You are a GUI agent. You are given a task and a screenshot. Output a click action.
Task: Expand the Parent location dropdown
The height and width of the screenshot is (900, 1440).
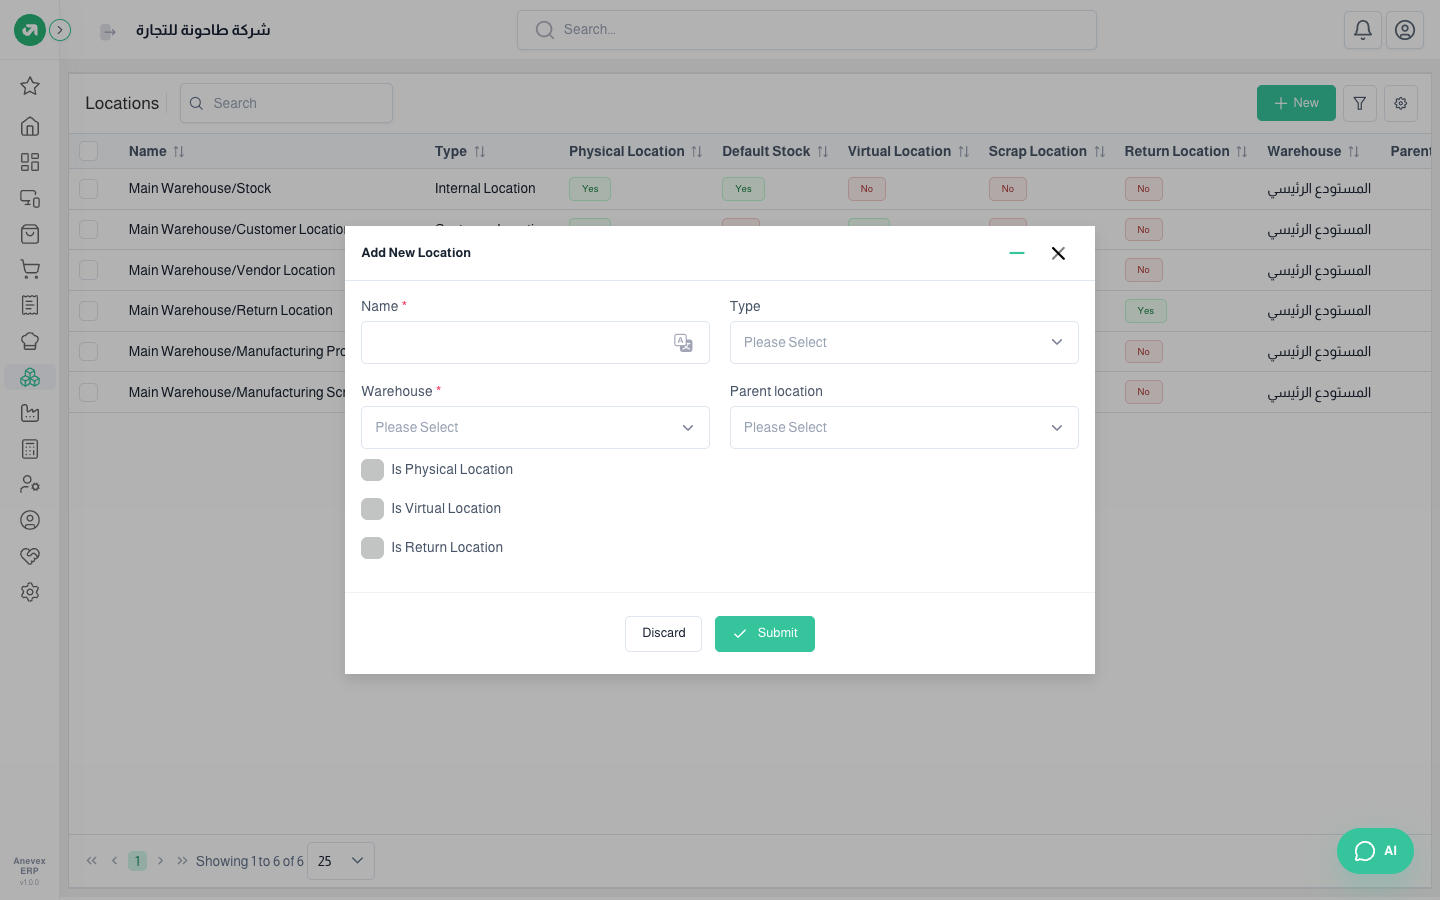tap(904, 428)
